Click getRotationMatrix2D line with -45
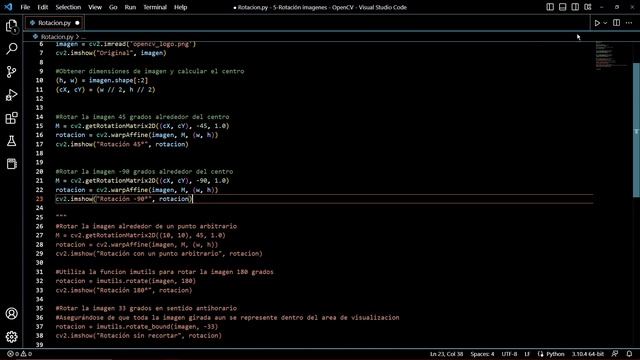The width and height of the screenshot is (640, 360). coord(142,126)
